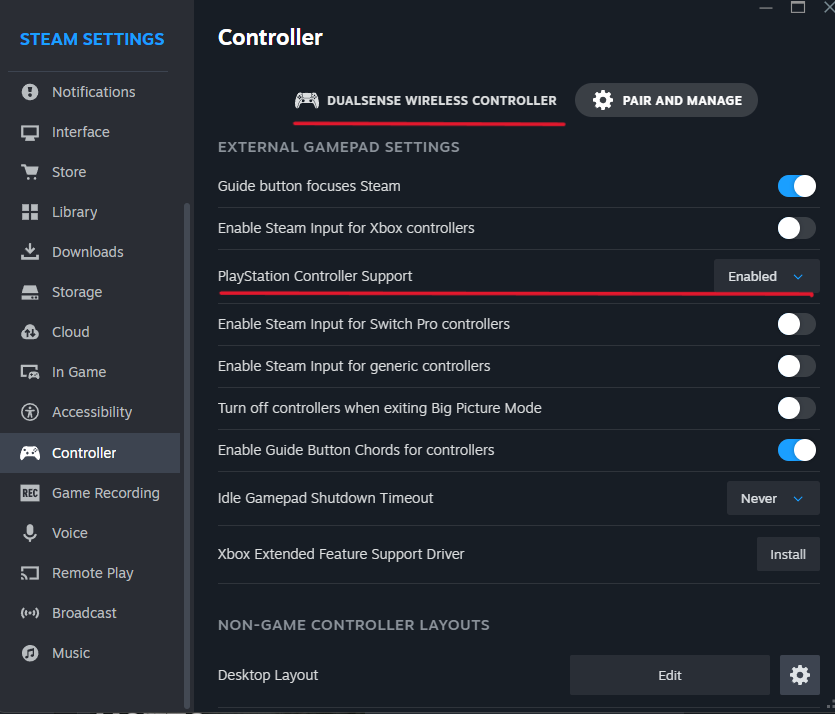Toggle Guide button focuses Steam
835x714 pixels.
pos(797,186)
